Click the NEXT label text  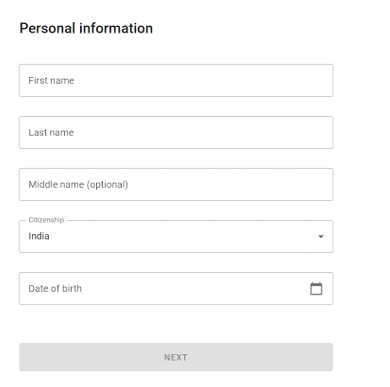pyautogui.click(x=176, y=357)
